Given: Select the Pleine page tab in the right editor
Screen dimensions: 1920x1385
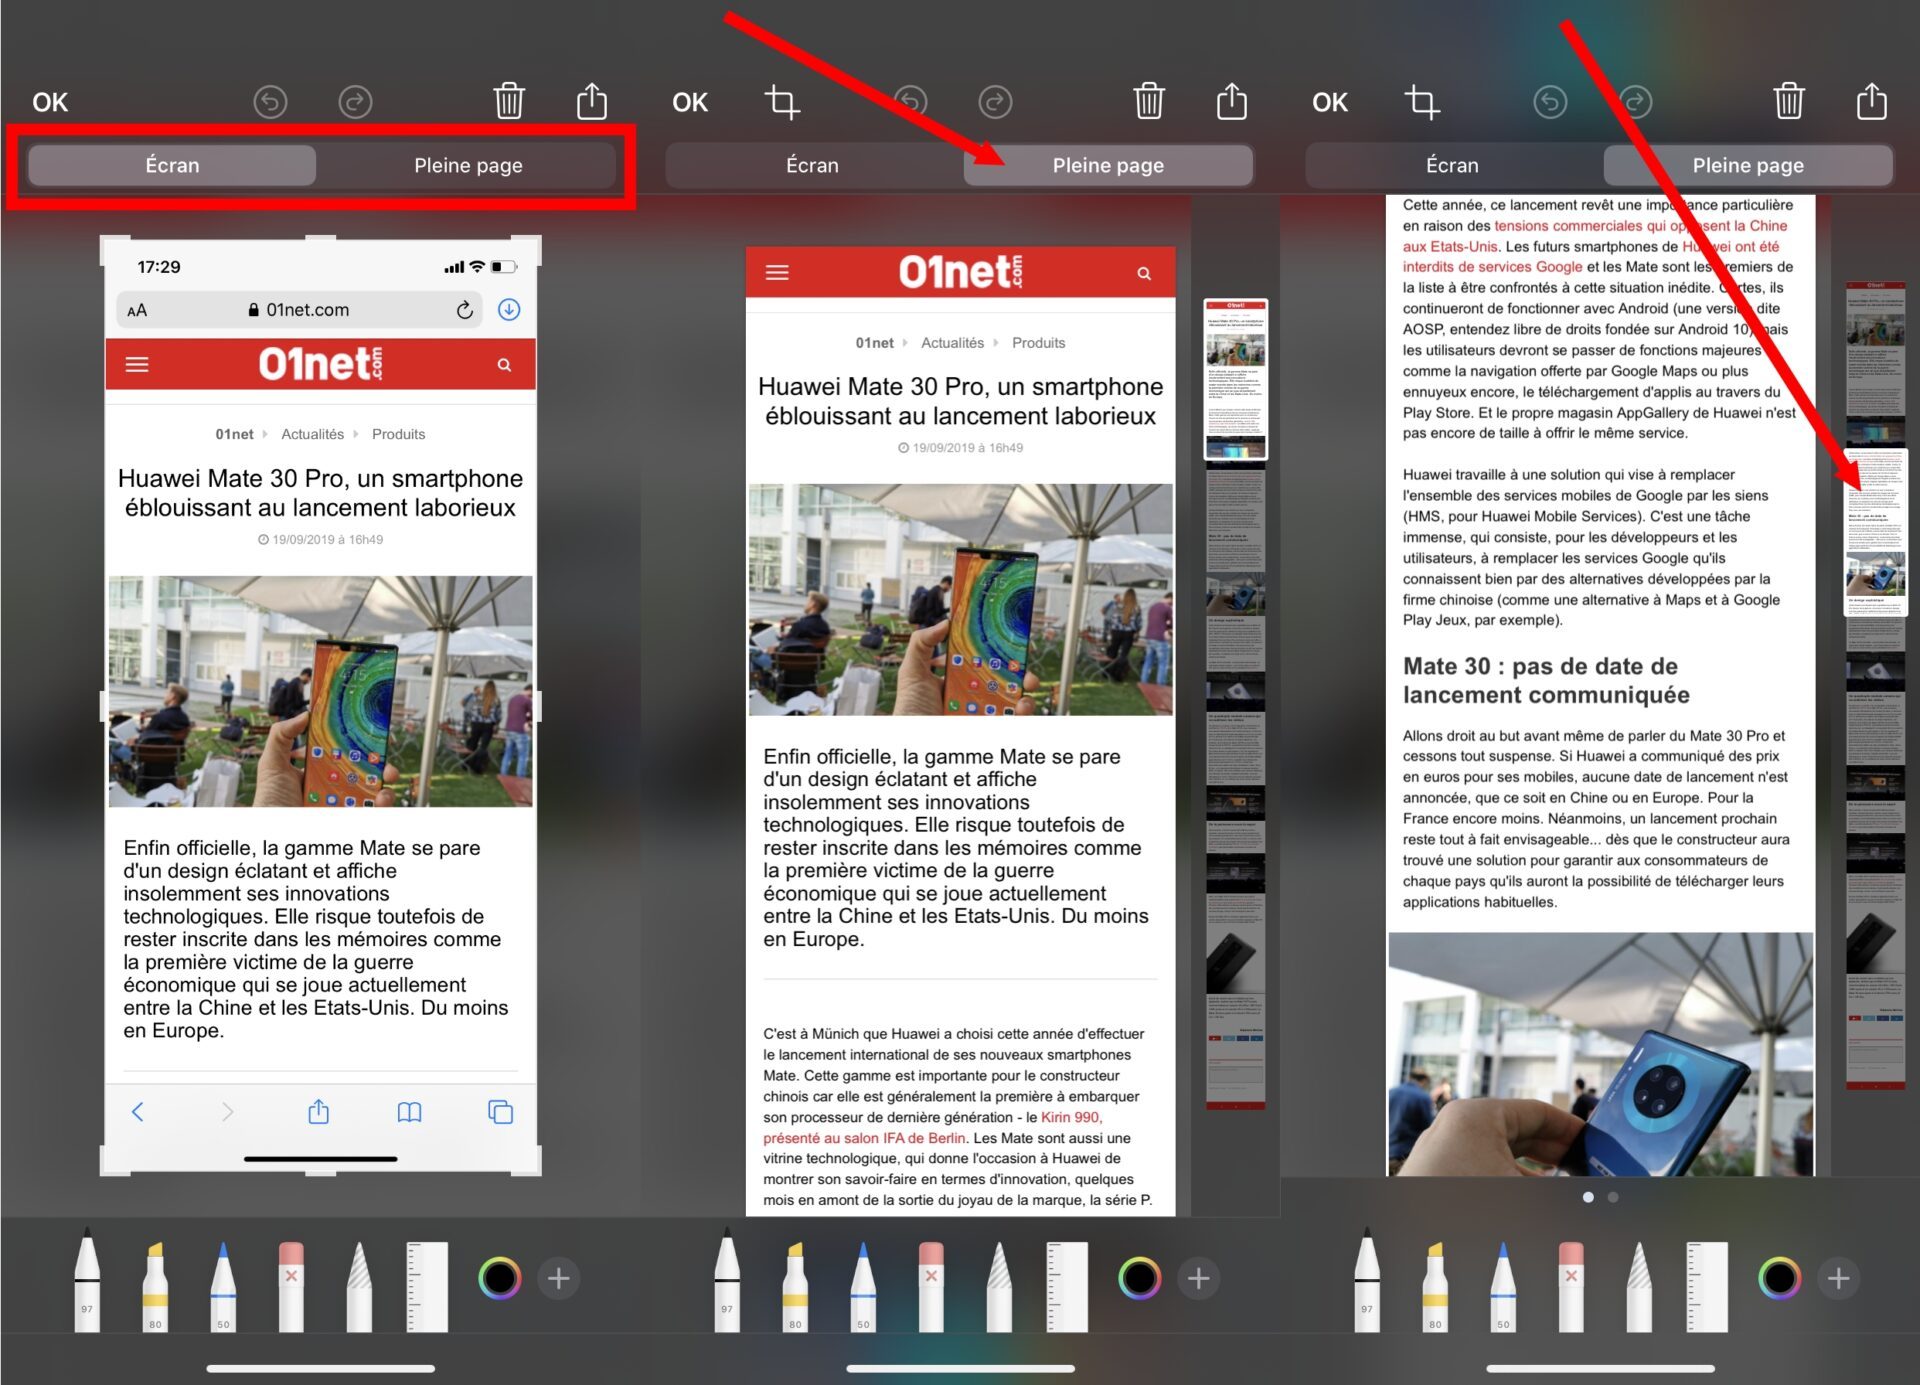Looking at the screenshot, I should click(x=1748, y=165).
